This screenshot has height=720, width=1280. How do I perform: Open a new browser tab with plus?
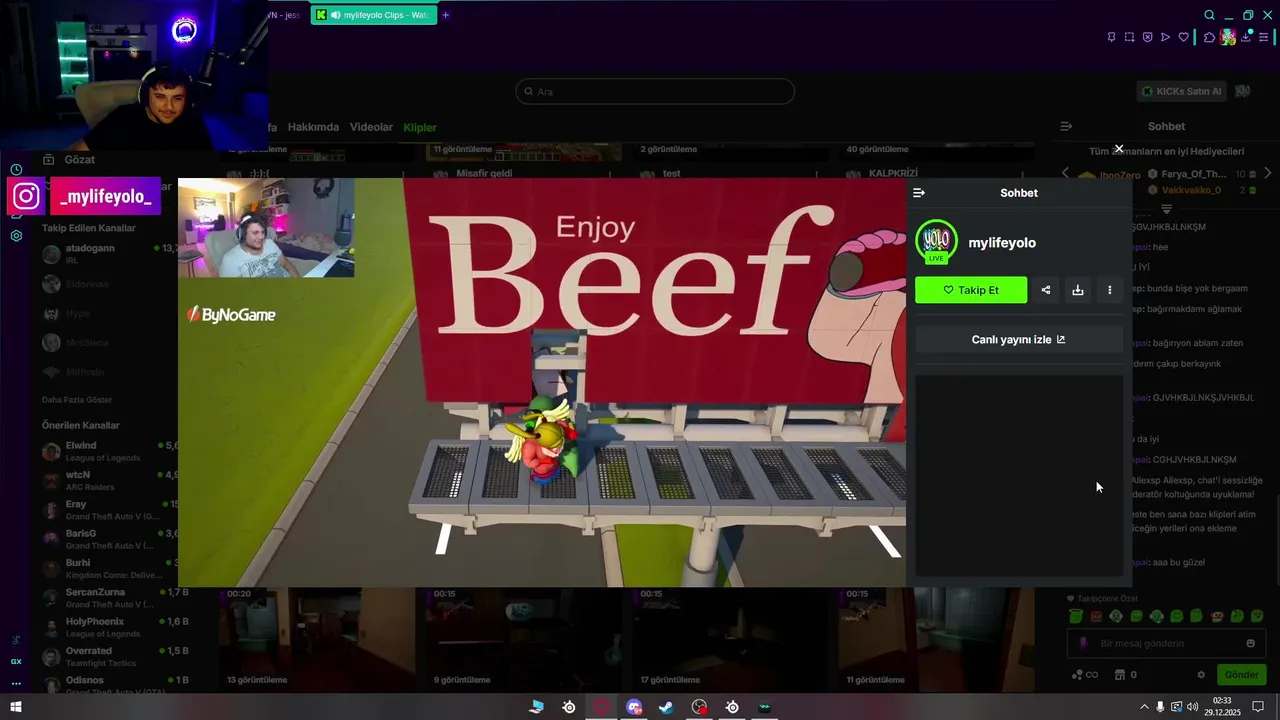click(446, 15)
